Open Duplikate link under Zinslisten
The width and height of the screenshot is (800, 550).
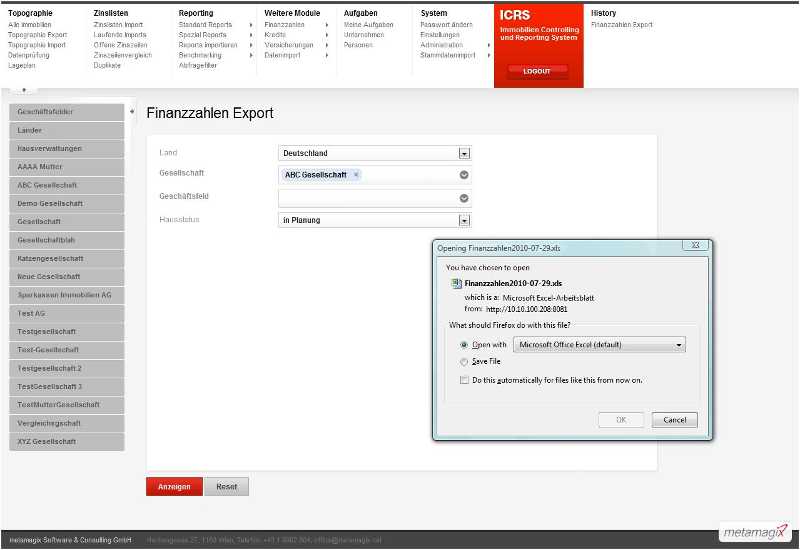pyautogui.click(x=107, y=65)
